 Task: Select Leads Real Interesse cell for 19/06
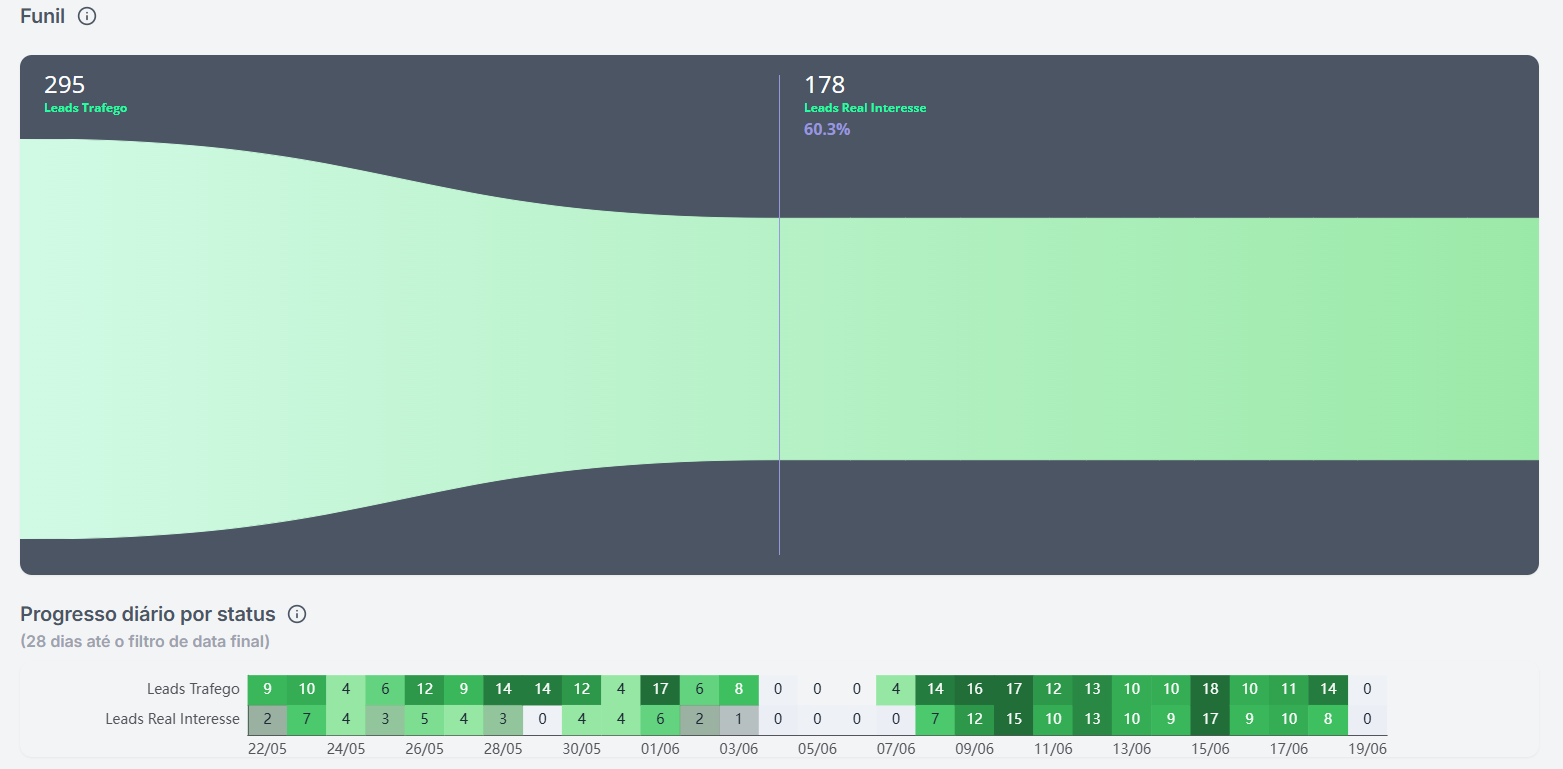point(1367,719)
